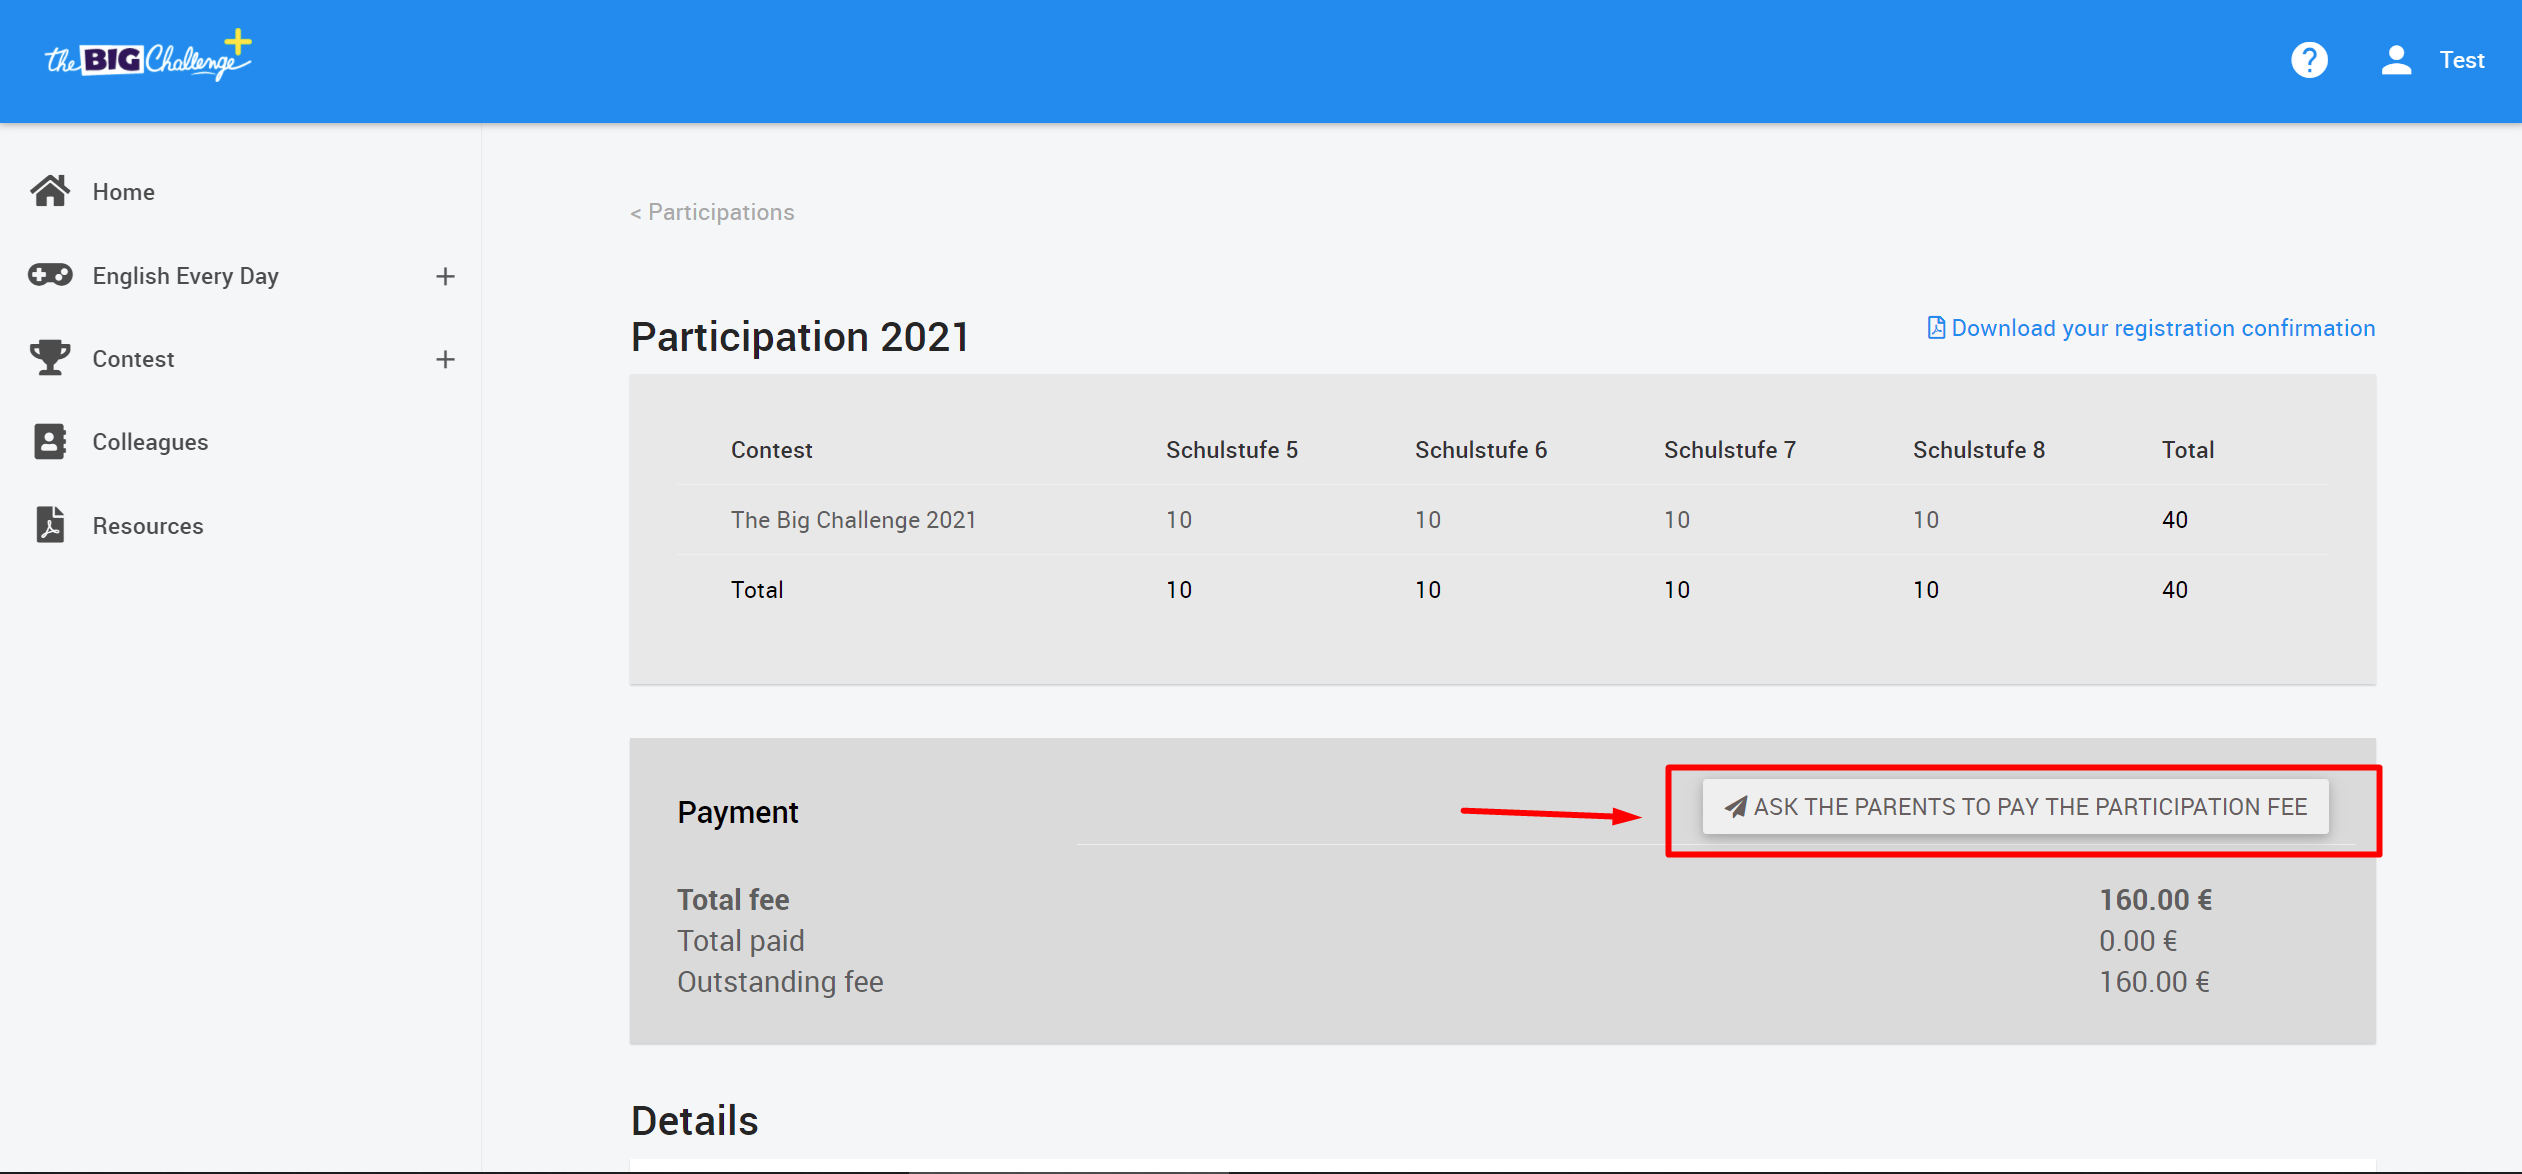
Task: Click the Colleagues address book icon
Action: coord(50,441)
